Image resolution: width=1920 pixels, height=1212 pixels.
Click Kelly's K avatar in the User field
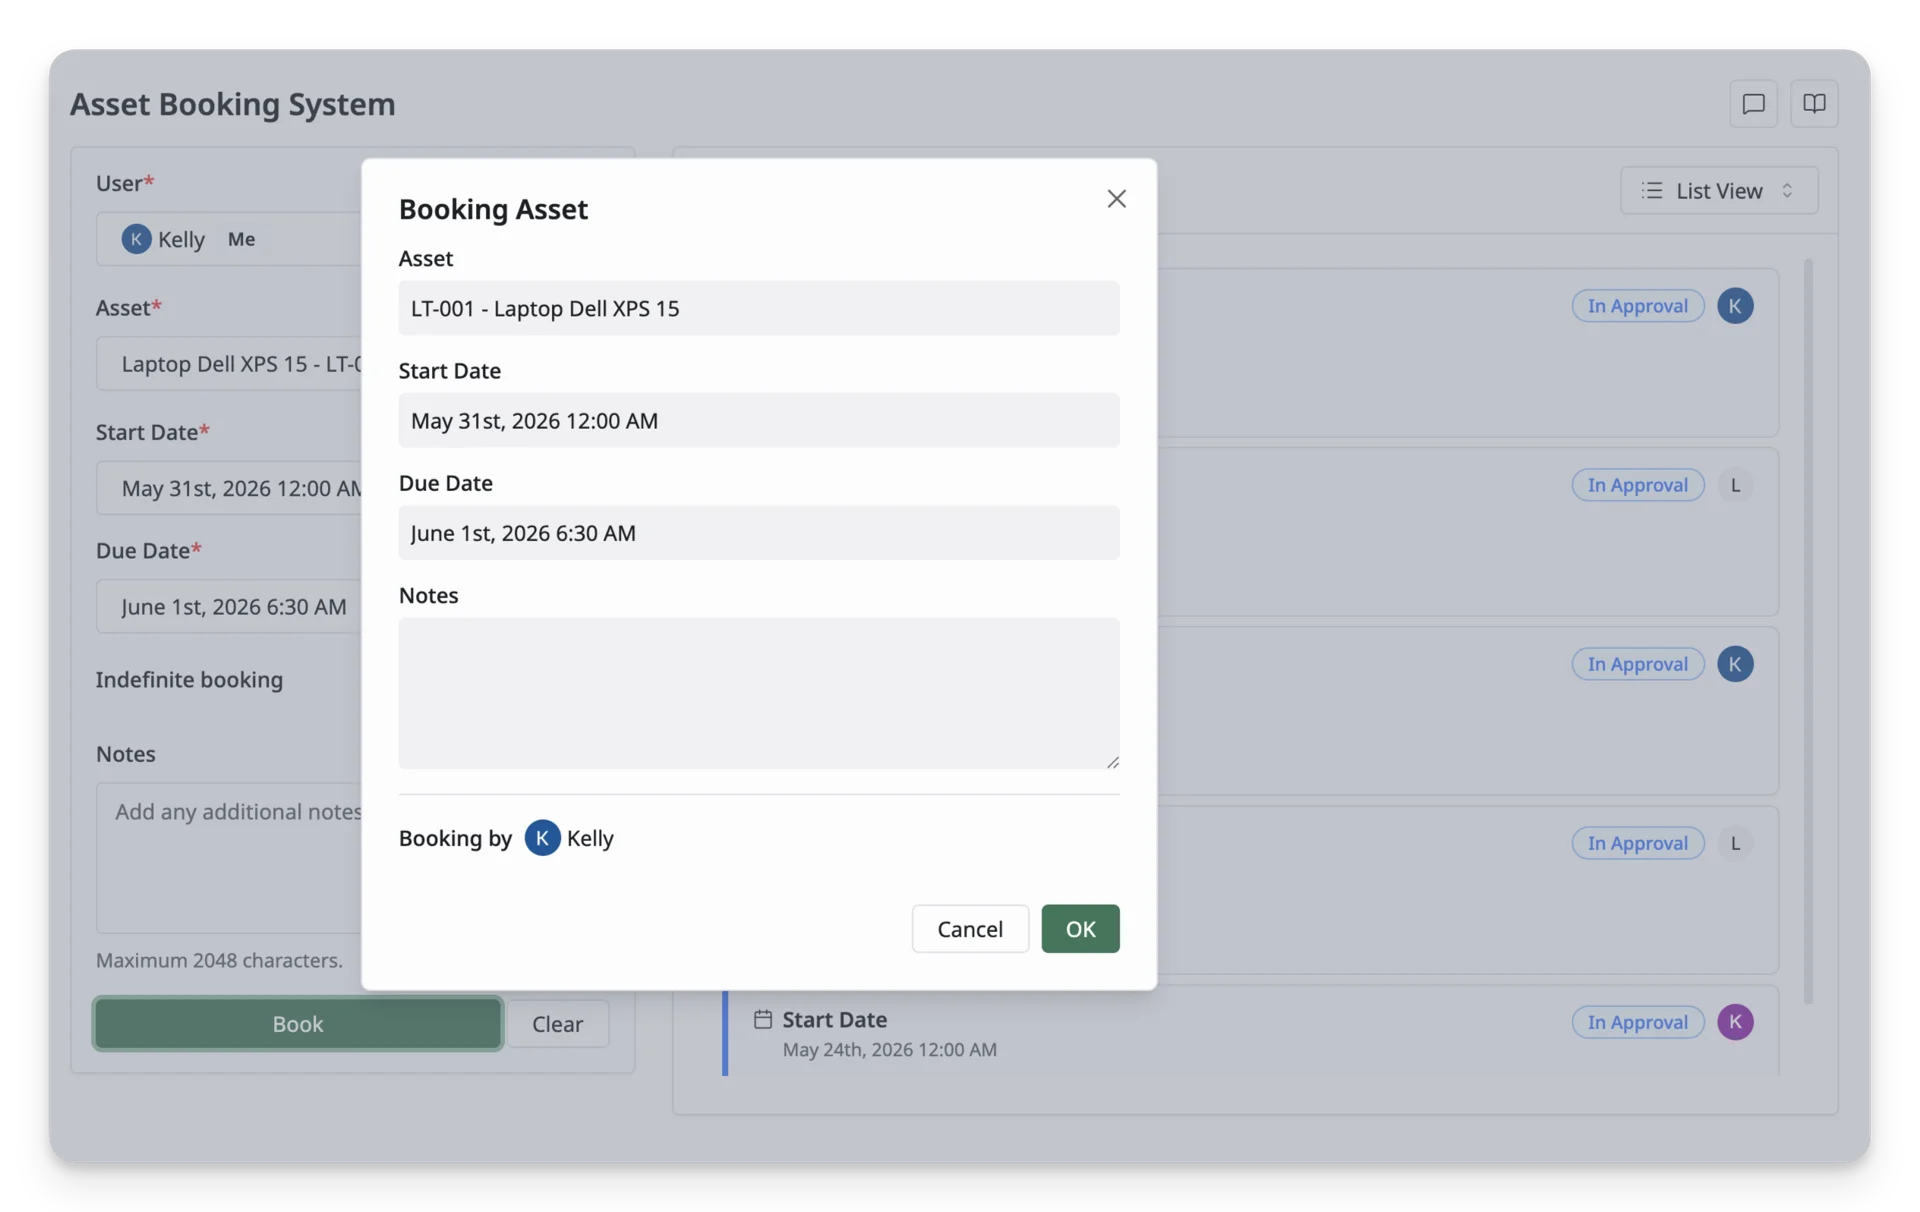[x=136, y=238]
